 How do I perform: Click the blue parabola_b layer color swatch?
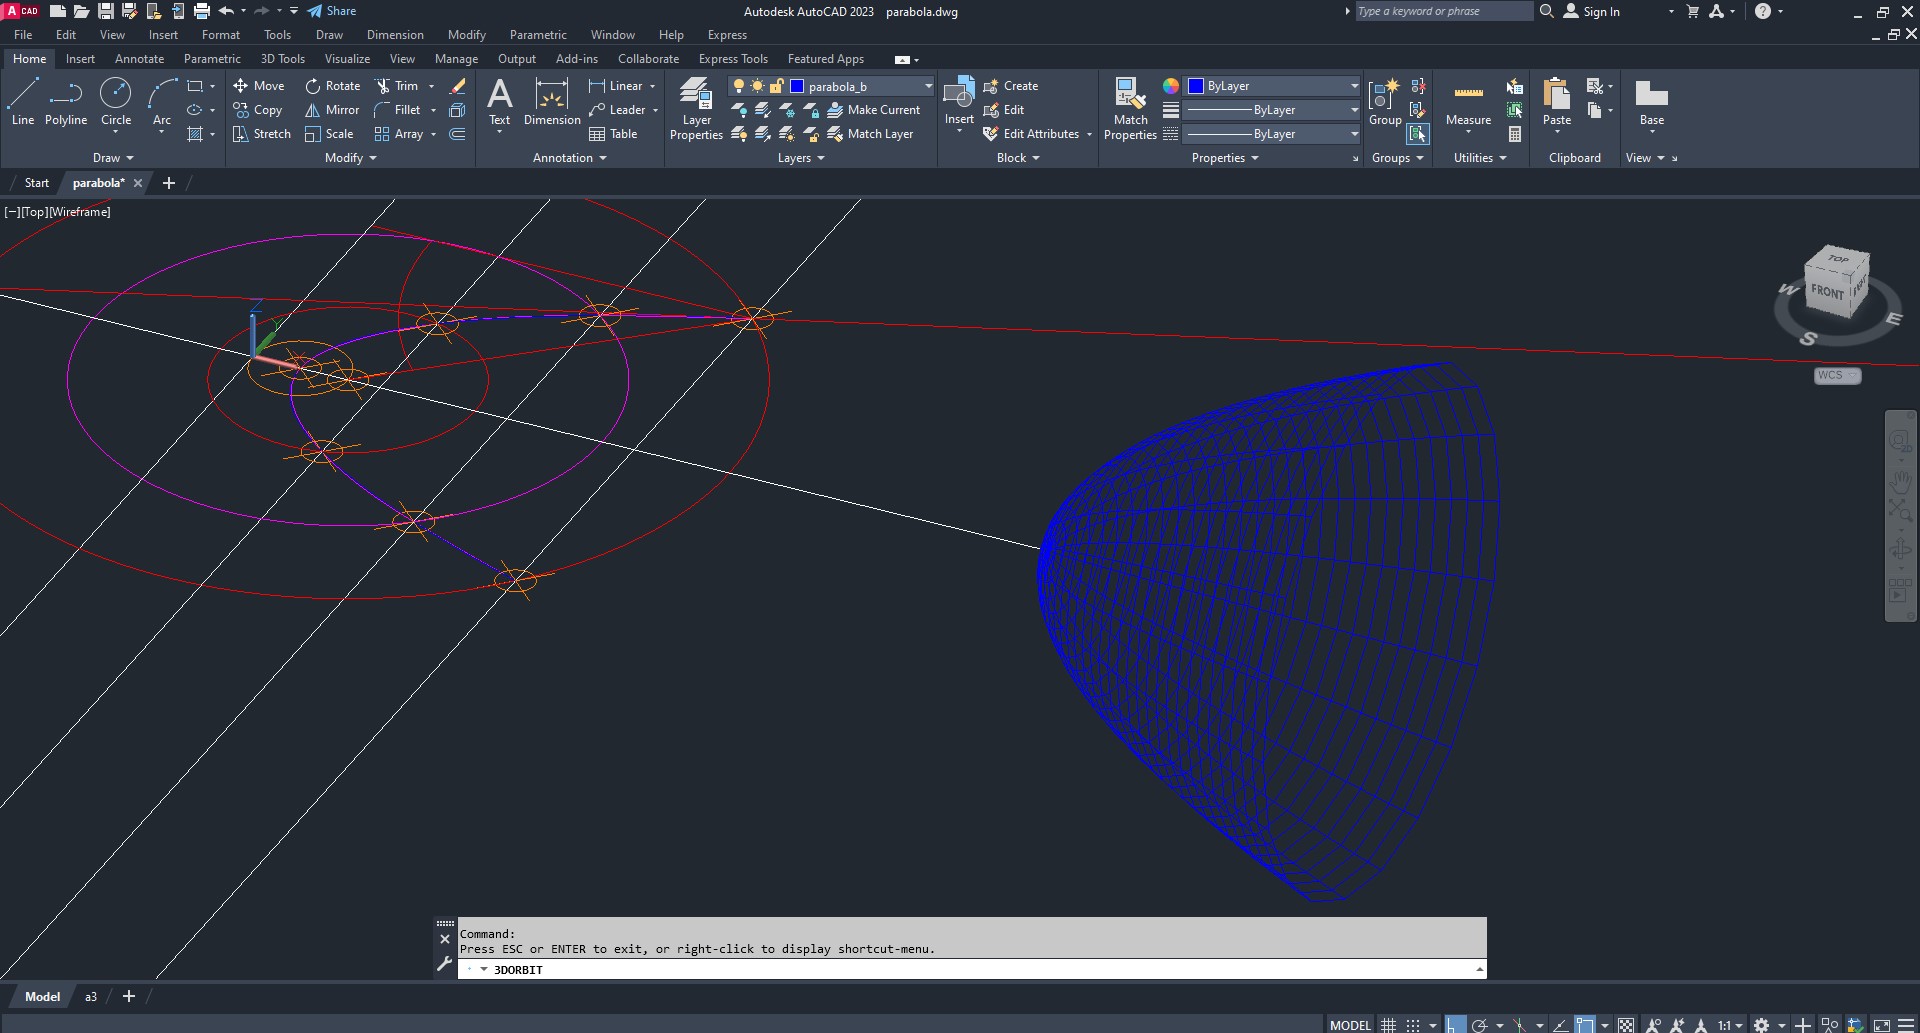pyautogui.click(x=797, y=86)
